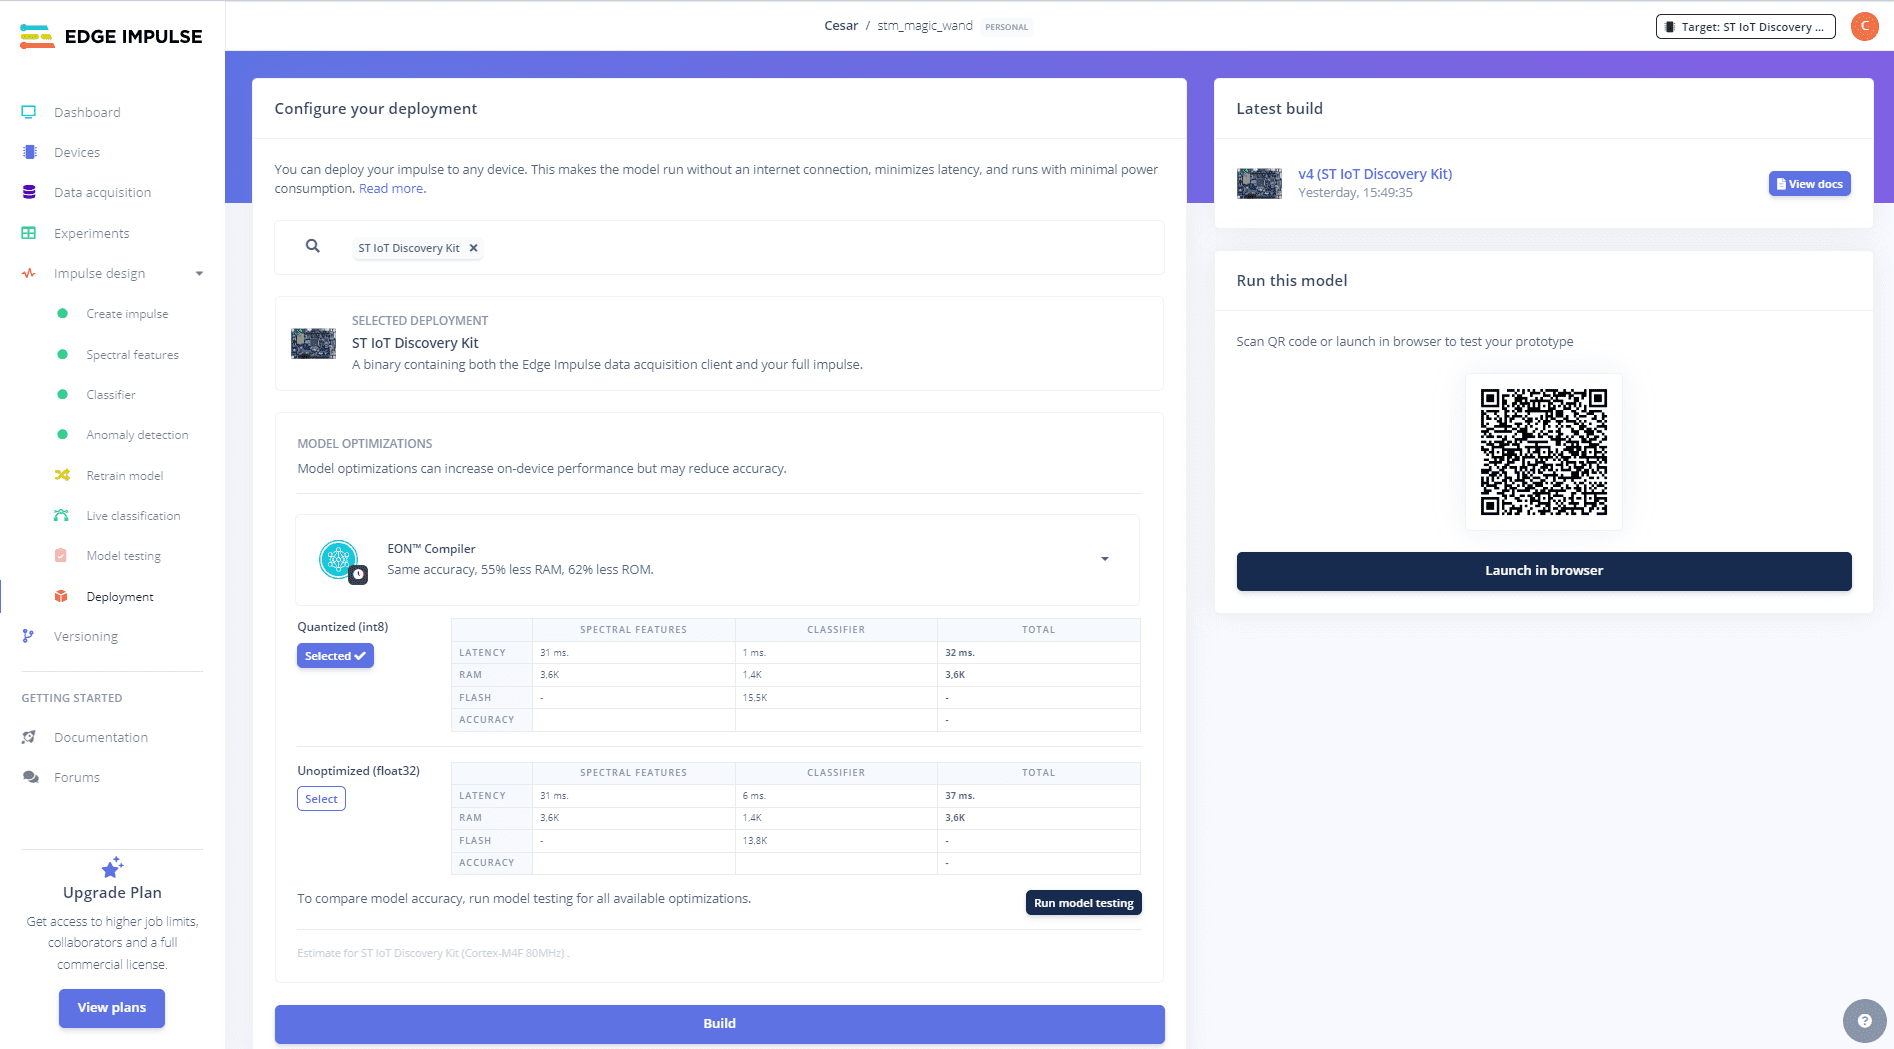The height and width of the screenshot is (1049, 1894).
Task: Click the Model testing clipboard icon
Action: click(x=61, y=555)
